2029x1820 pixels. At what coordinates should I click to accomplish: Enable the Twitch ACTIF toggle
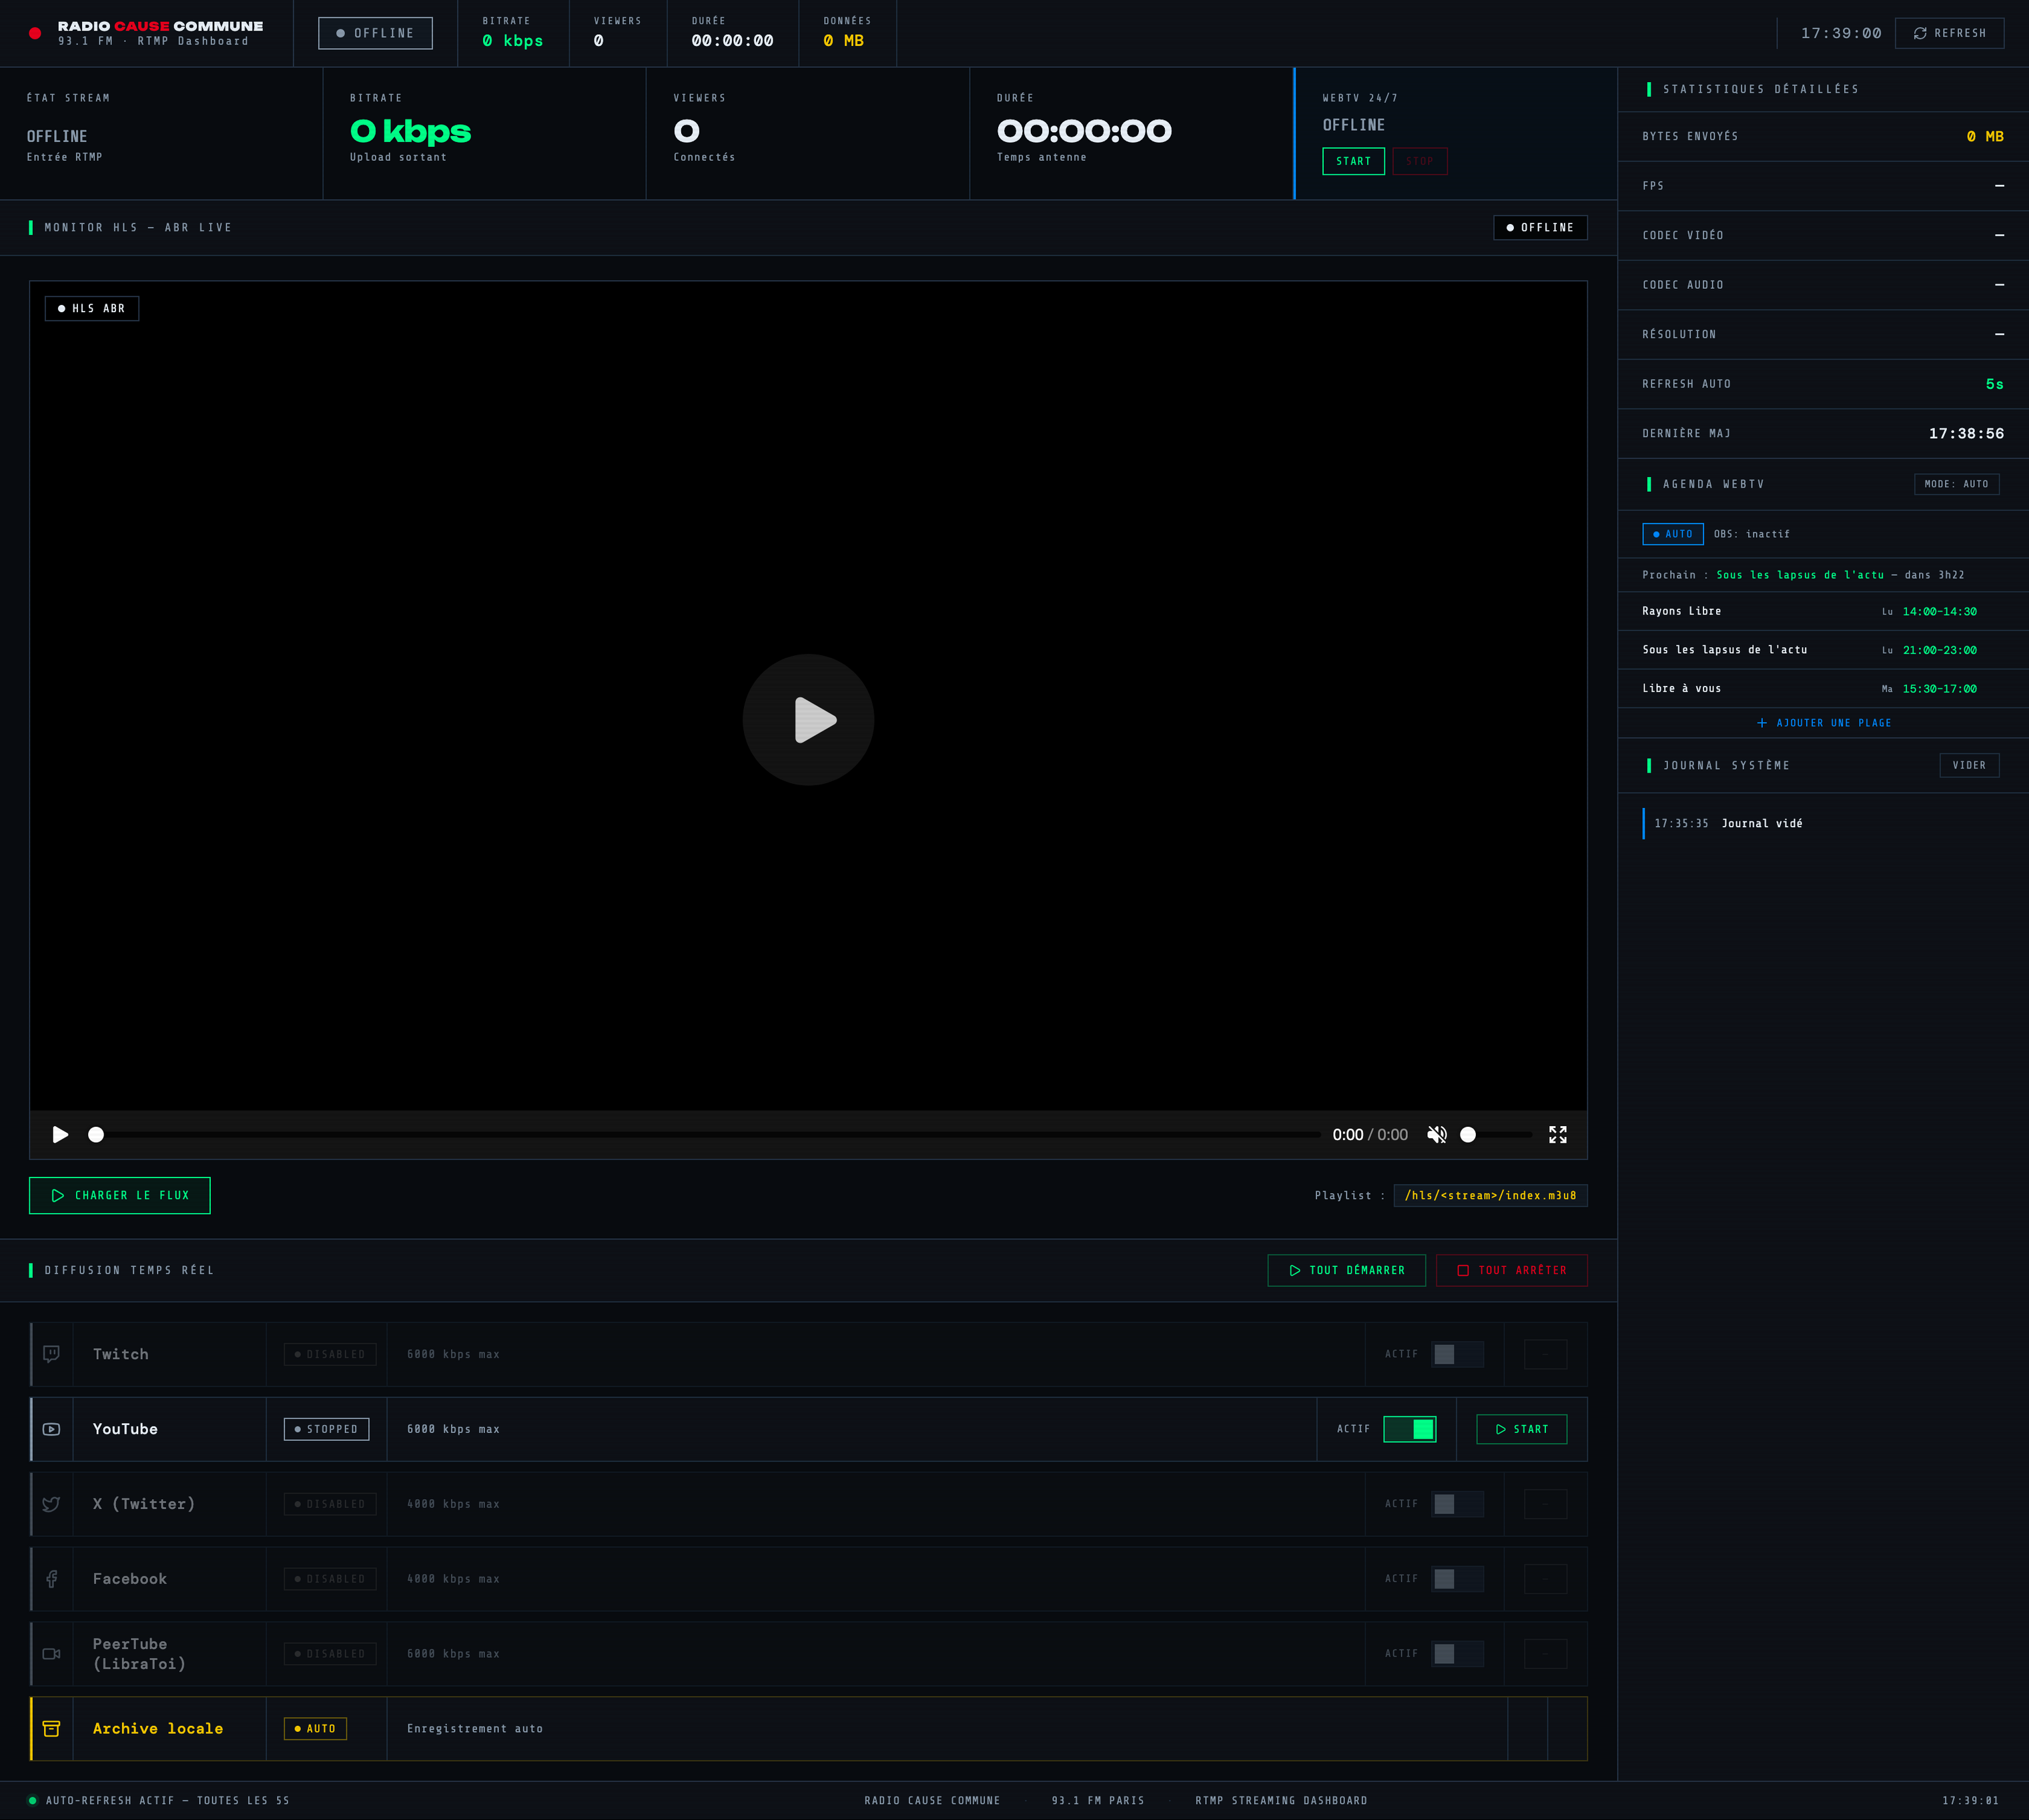click(1456, 1354)
